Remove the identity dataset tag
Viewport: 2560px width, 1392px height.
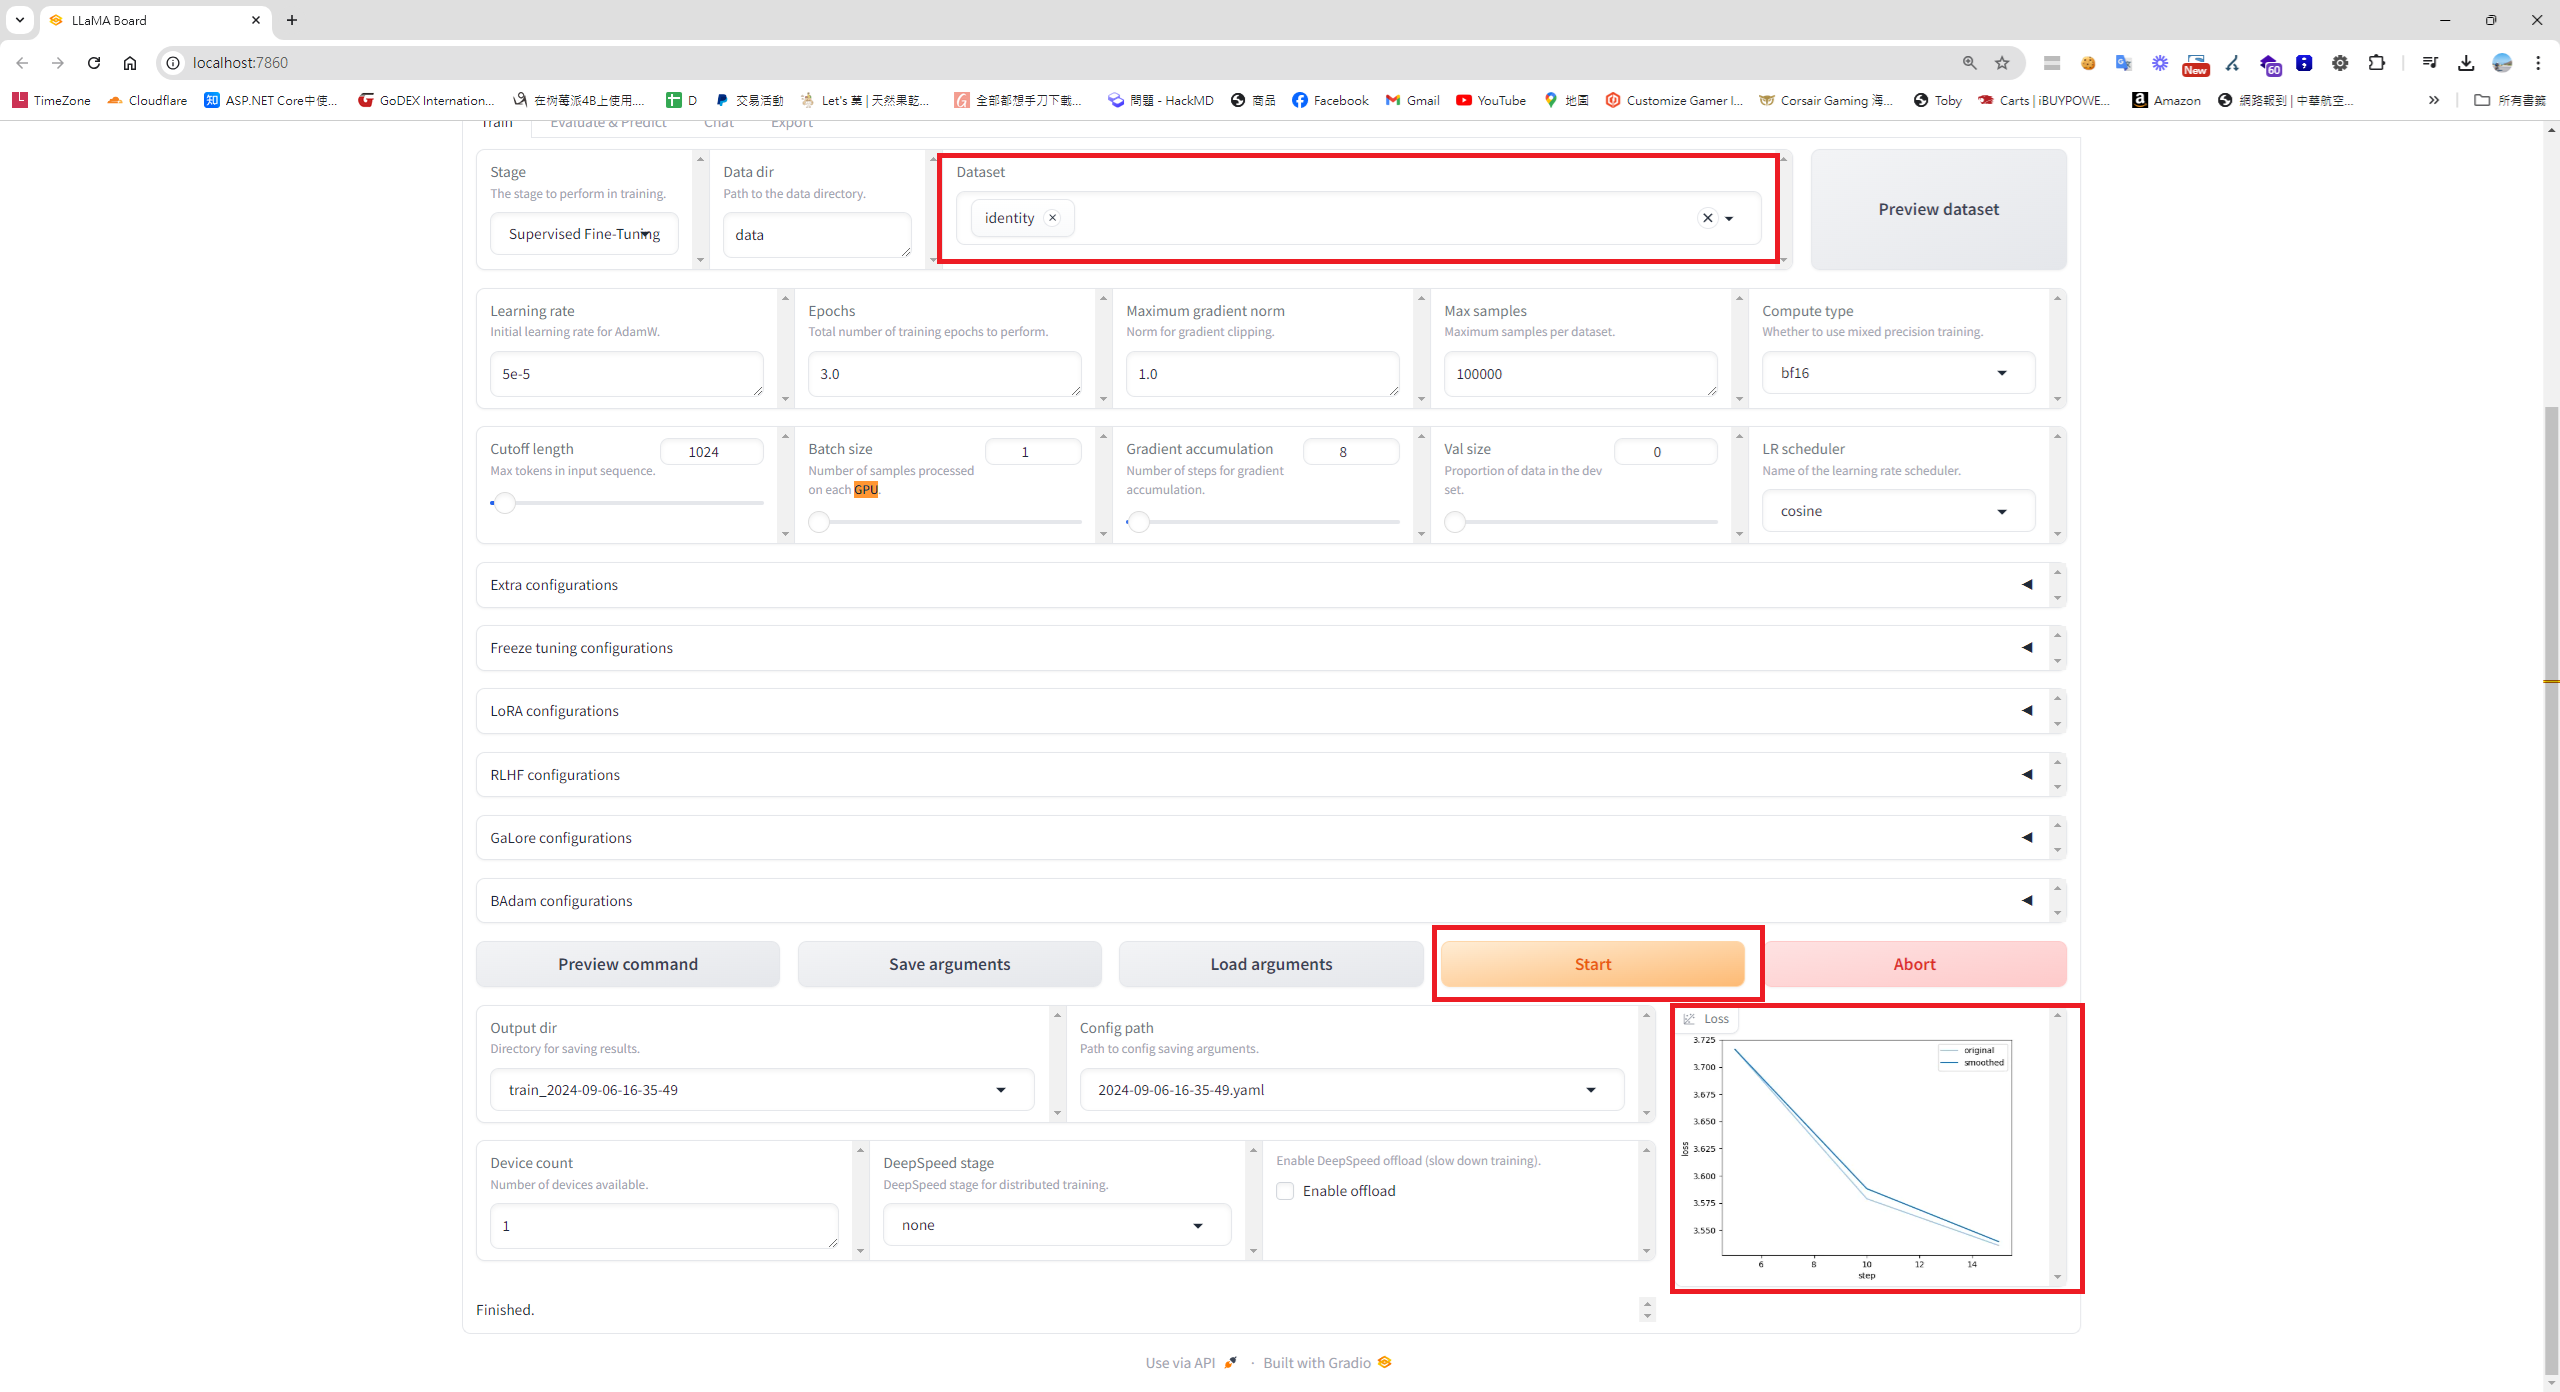tap(1052, 217)
